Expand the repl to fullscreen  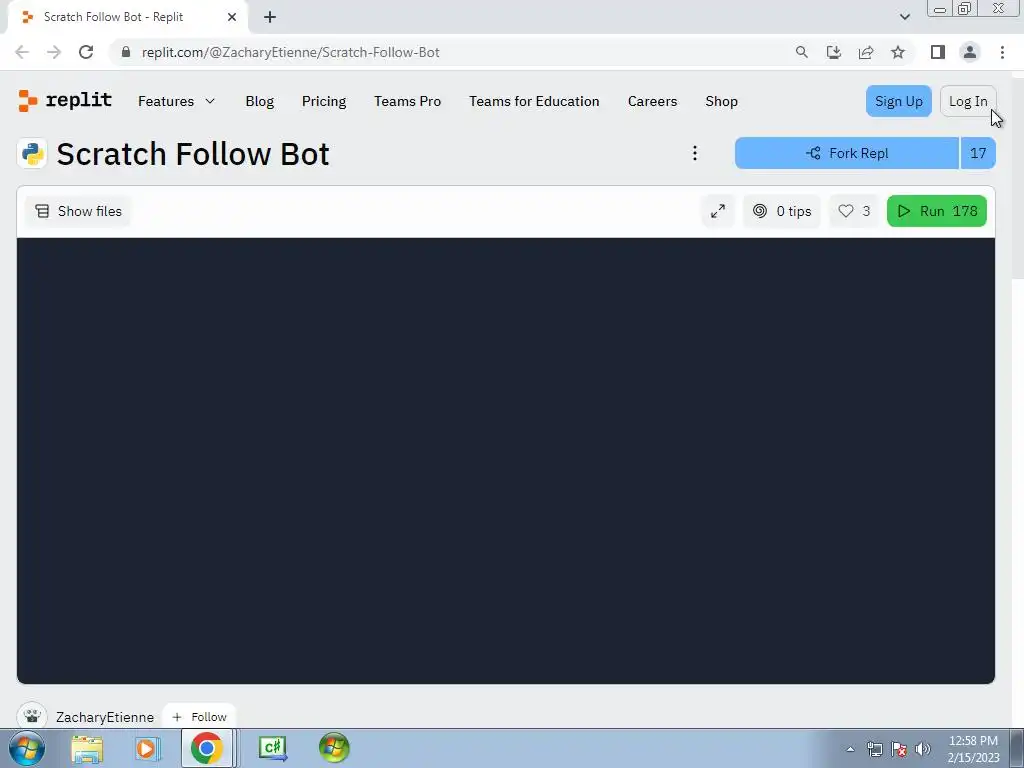coord(718,211)
